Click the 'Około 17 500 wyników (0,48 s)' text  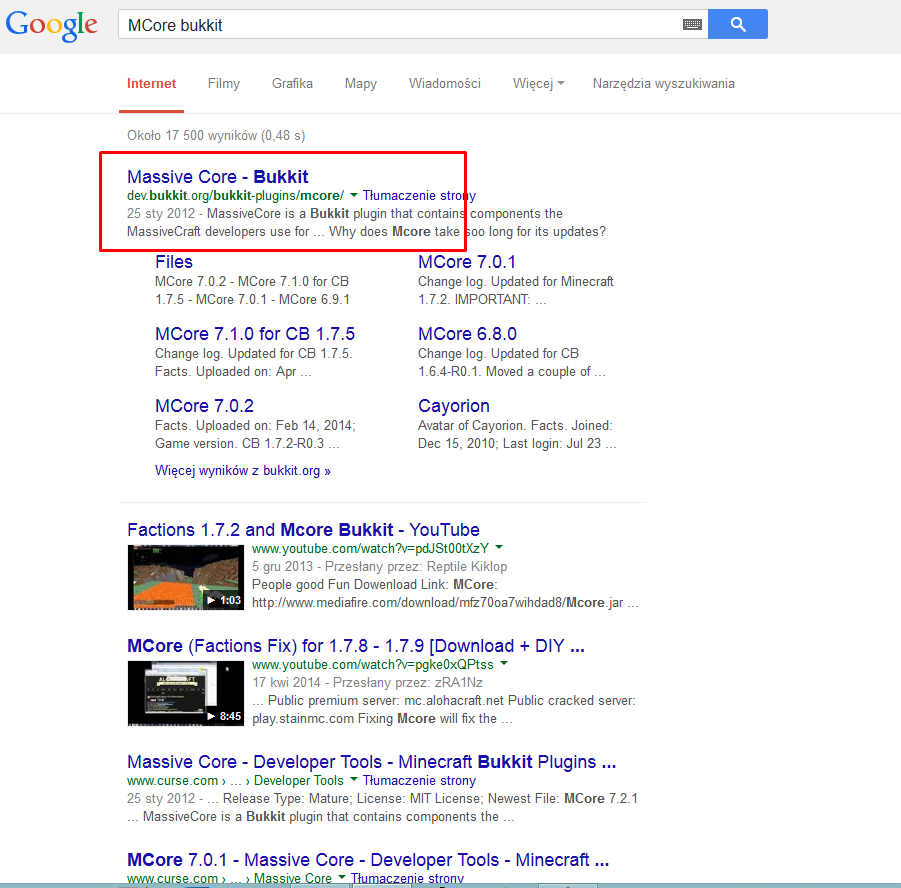(216, 136)
